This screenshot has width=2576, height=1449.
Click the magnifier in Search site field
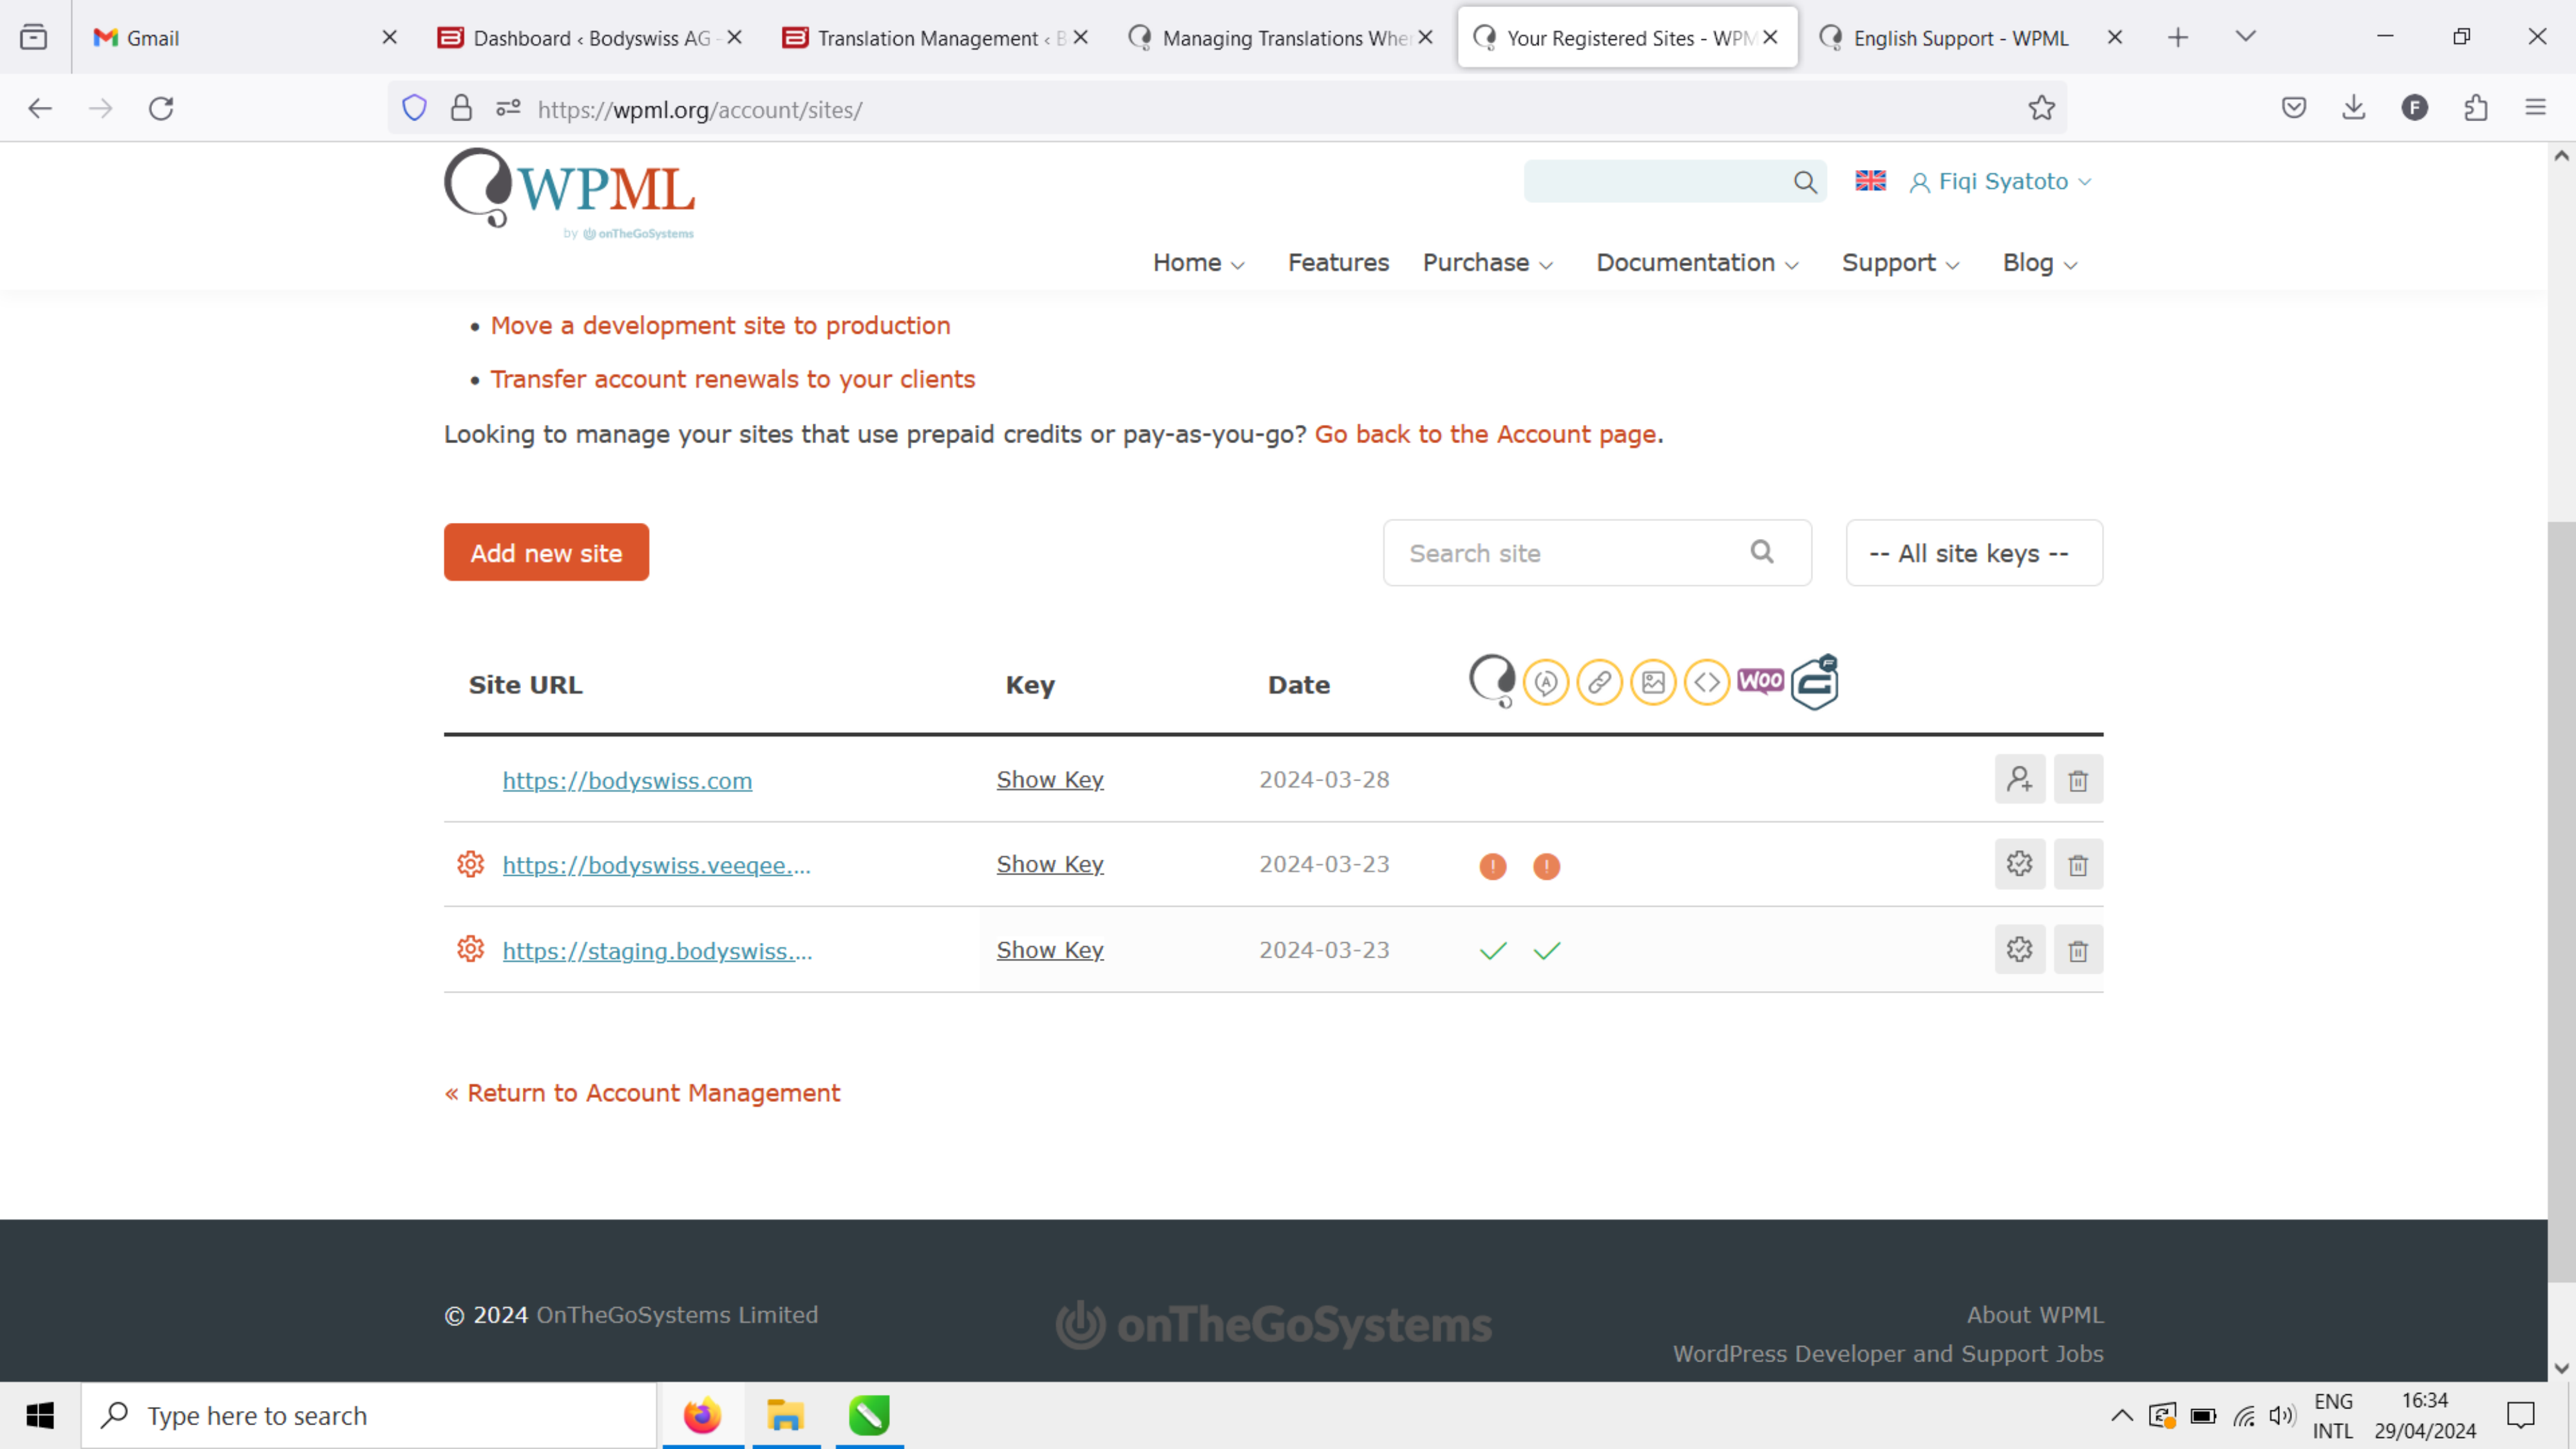pyautogui.click(x=1762, y=552)
